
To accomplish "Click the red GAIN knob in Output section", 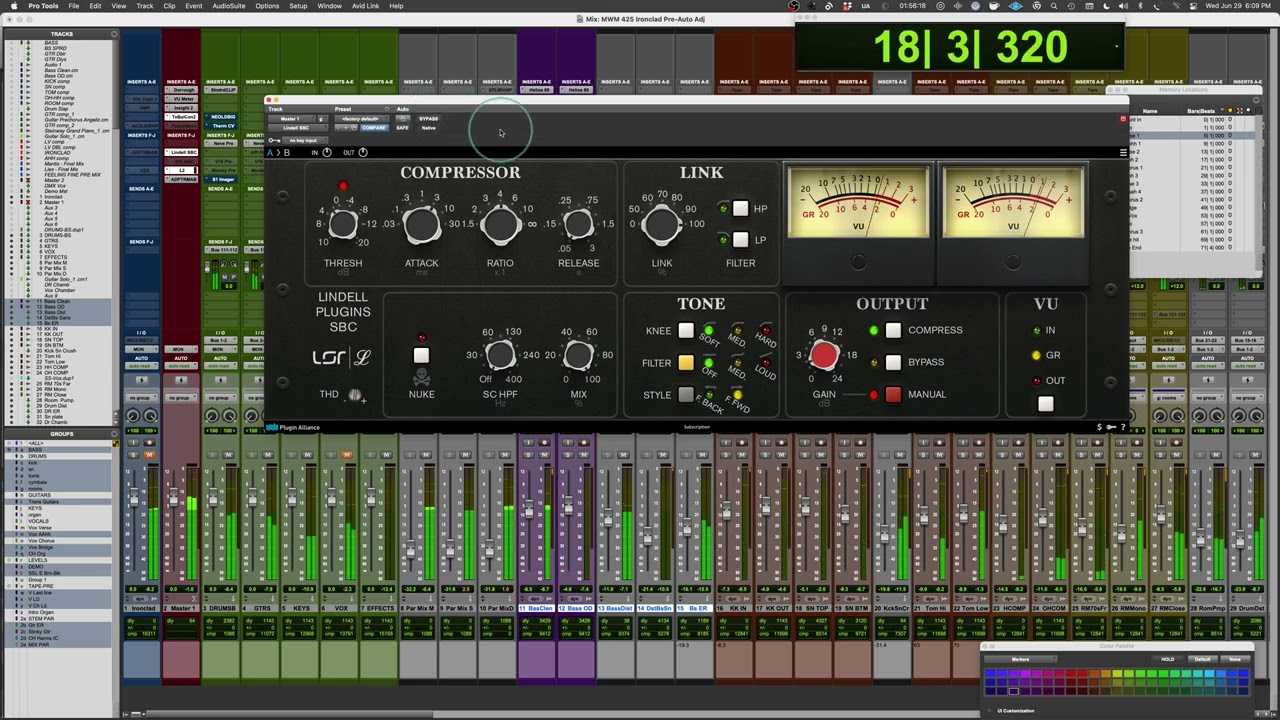I will point(824,355).
